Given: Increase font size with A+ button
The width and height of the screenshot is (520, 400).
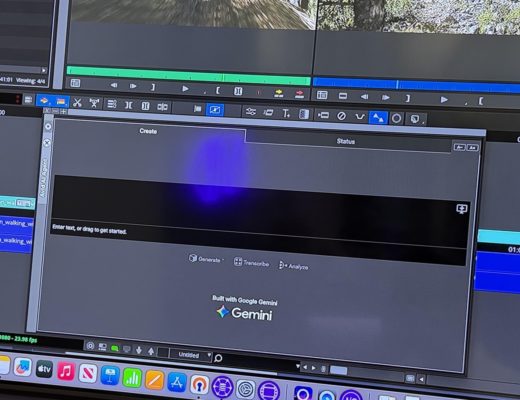Looking at the screenshot, I should [x=472, y=148].
